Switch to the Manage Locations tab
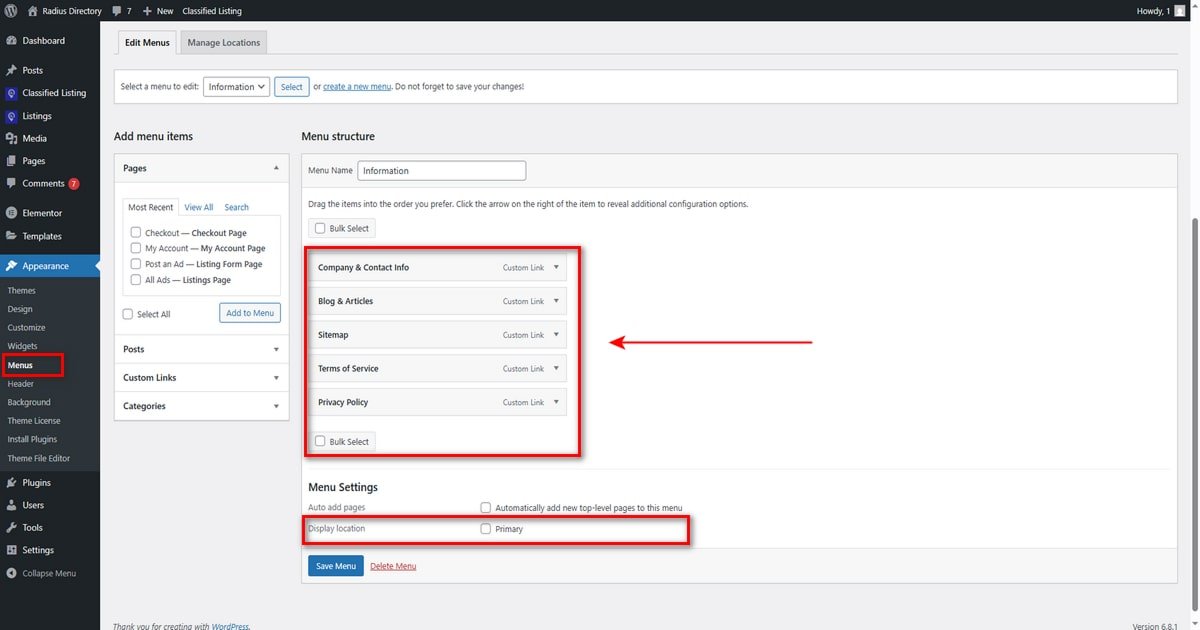The image size is (1200, 630). tap(224, 43)
